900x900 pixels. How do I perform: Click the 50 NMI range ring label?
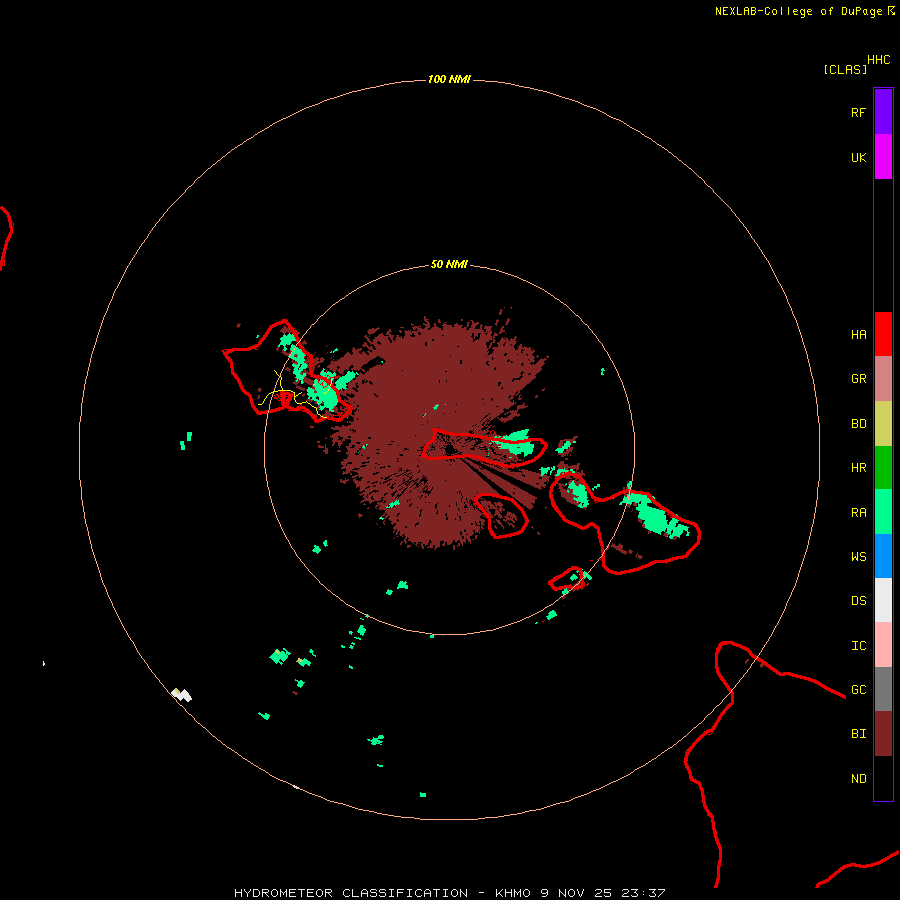[449, 265]
